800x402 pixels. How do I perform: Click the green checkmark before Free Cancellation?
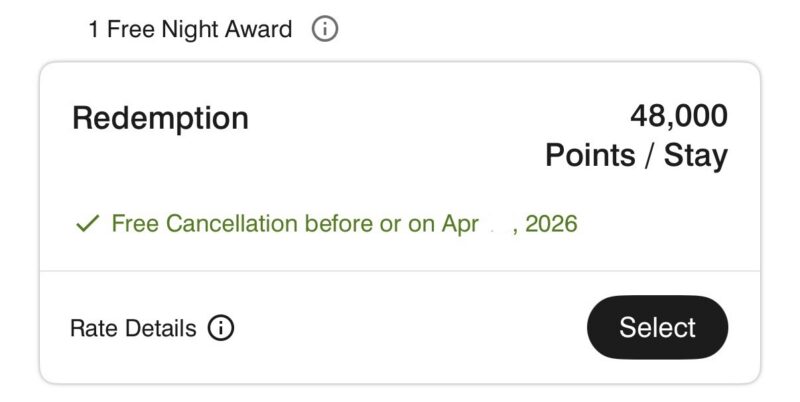[x=87, y=223]
